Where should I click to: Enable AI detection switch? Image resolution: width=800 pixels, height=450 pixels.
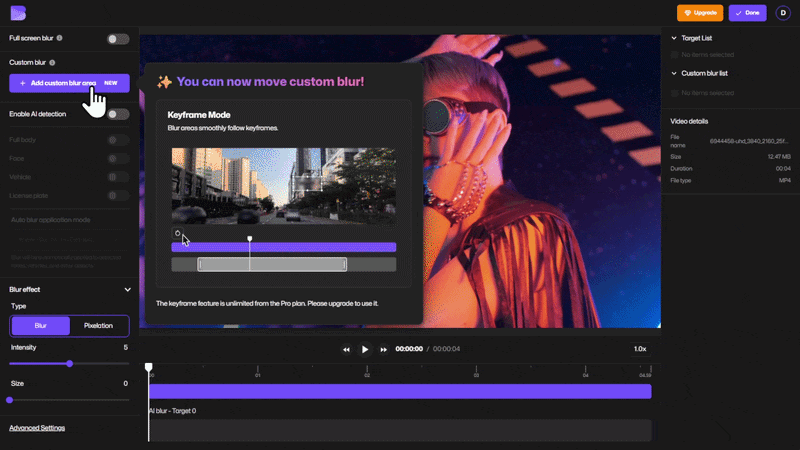click(x=118, y=114)
